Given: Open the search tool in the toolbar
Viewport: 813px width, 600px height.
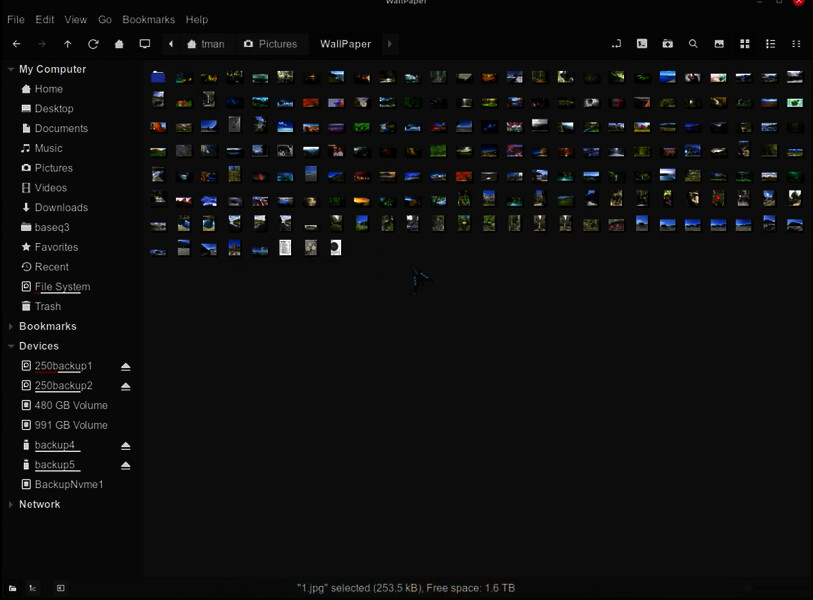Looking at the screenshot, I should [x=693, y=44].
